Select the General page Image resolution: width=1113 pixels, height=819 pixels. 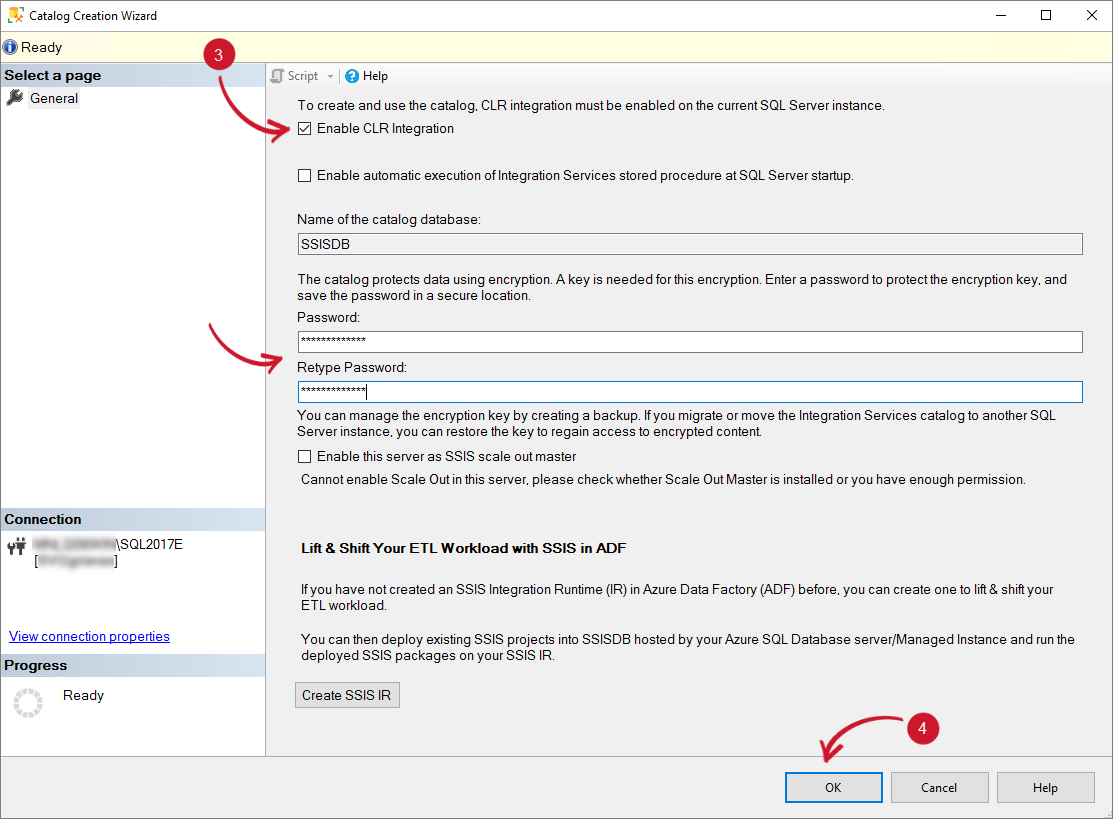(54, 98)
